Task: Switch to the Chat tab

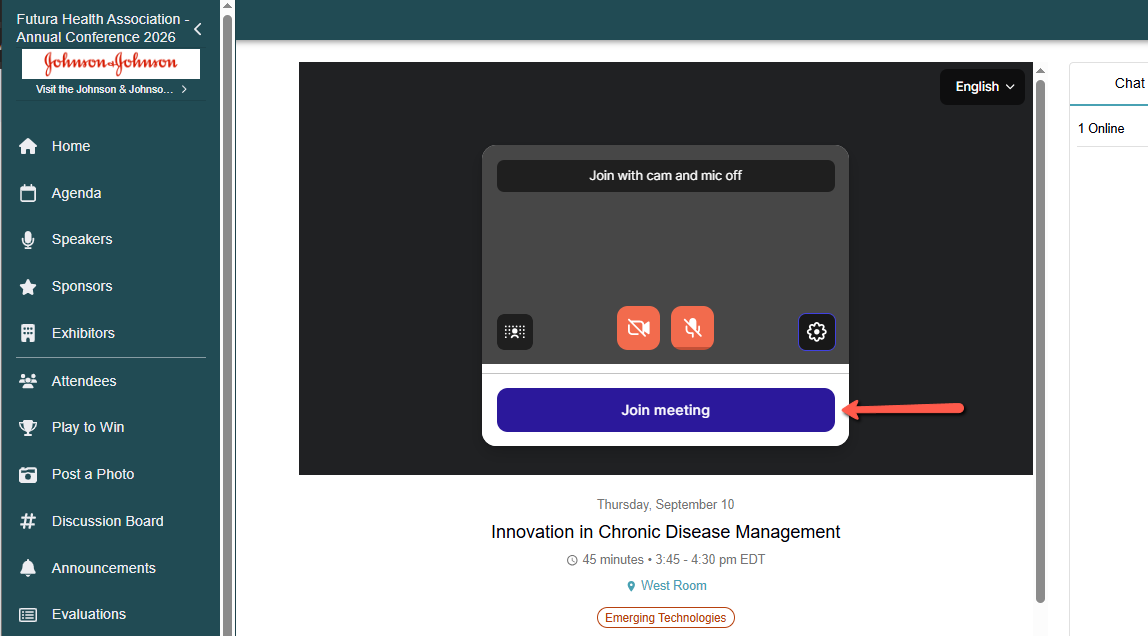Action: 1128,83
